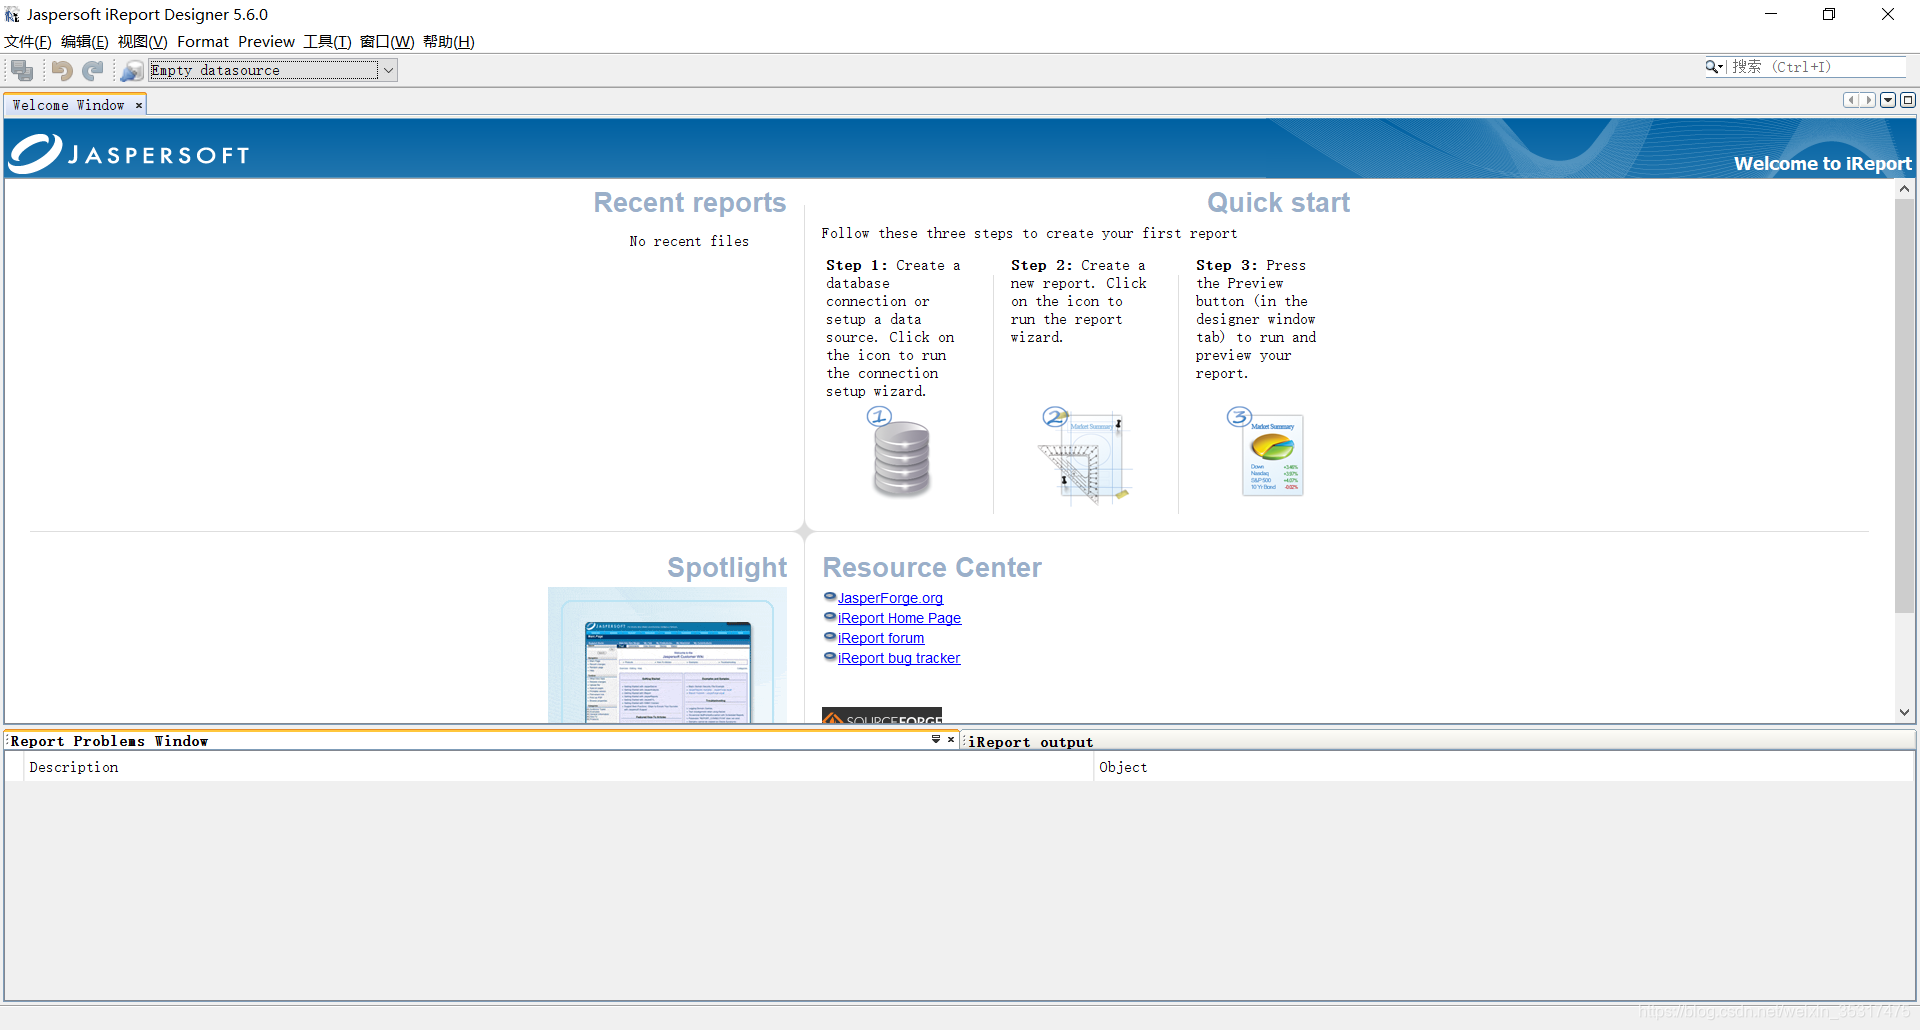Click the Object column header
The image size is (1920, 1030).
[1505, 767]
